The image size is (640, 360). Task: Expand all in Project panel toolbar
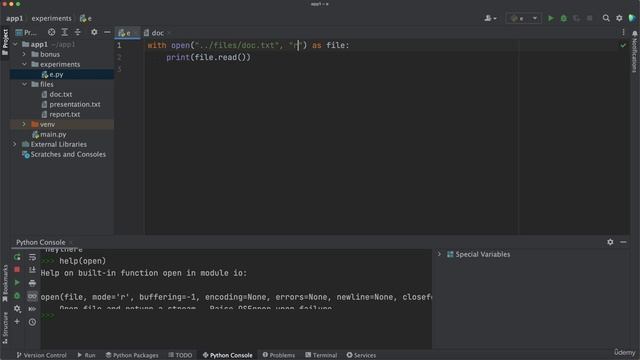[64, 32]
